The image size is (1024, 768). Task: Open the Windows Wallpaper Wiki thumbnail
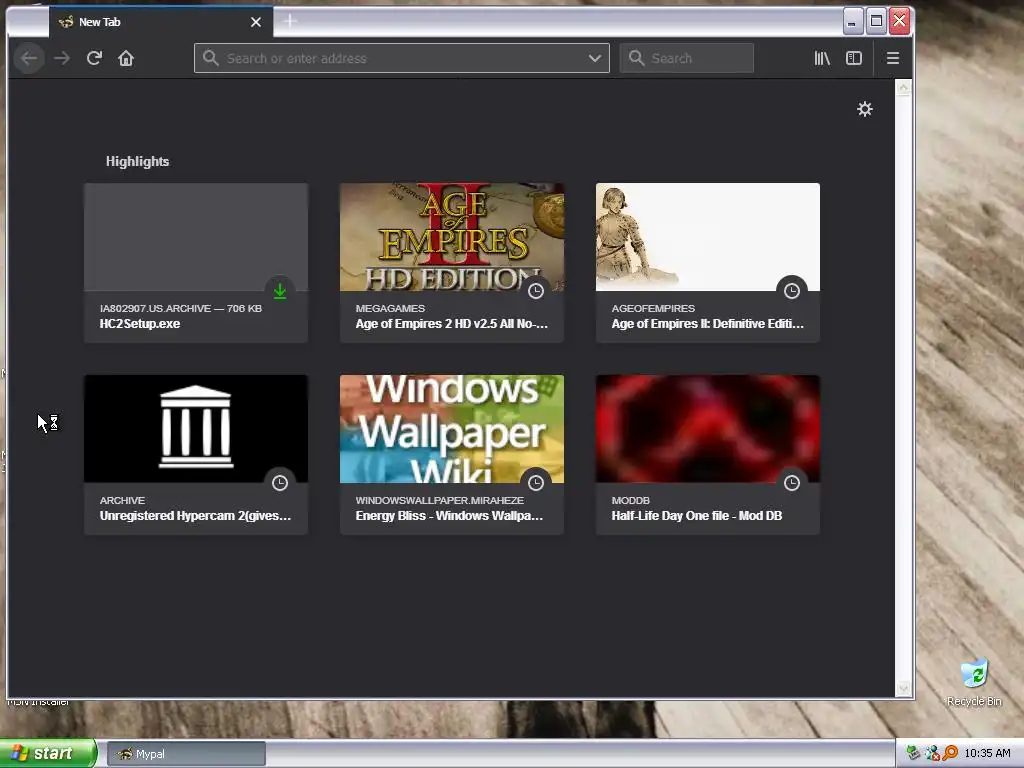(x=452, y=429)
